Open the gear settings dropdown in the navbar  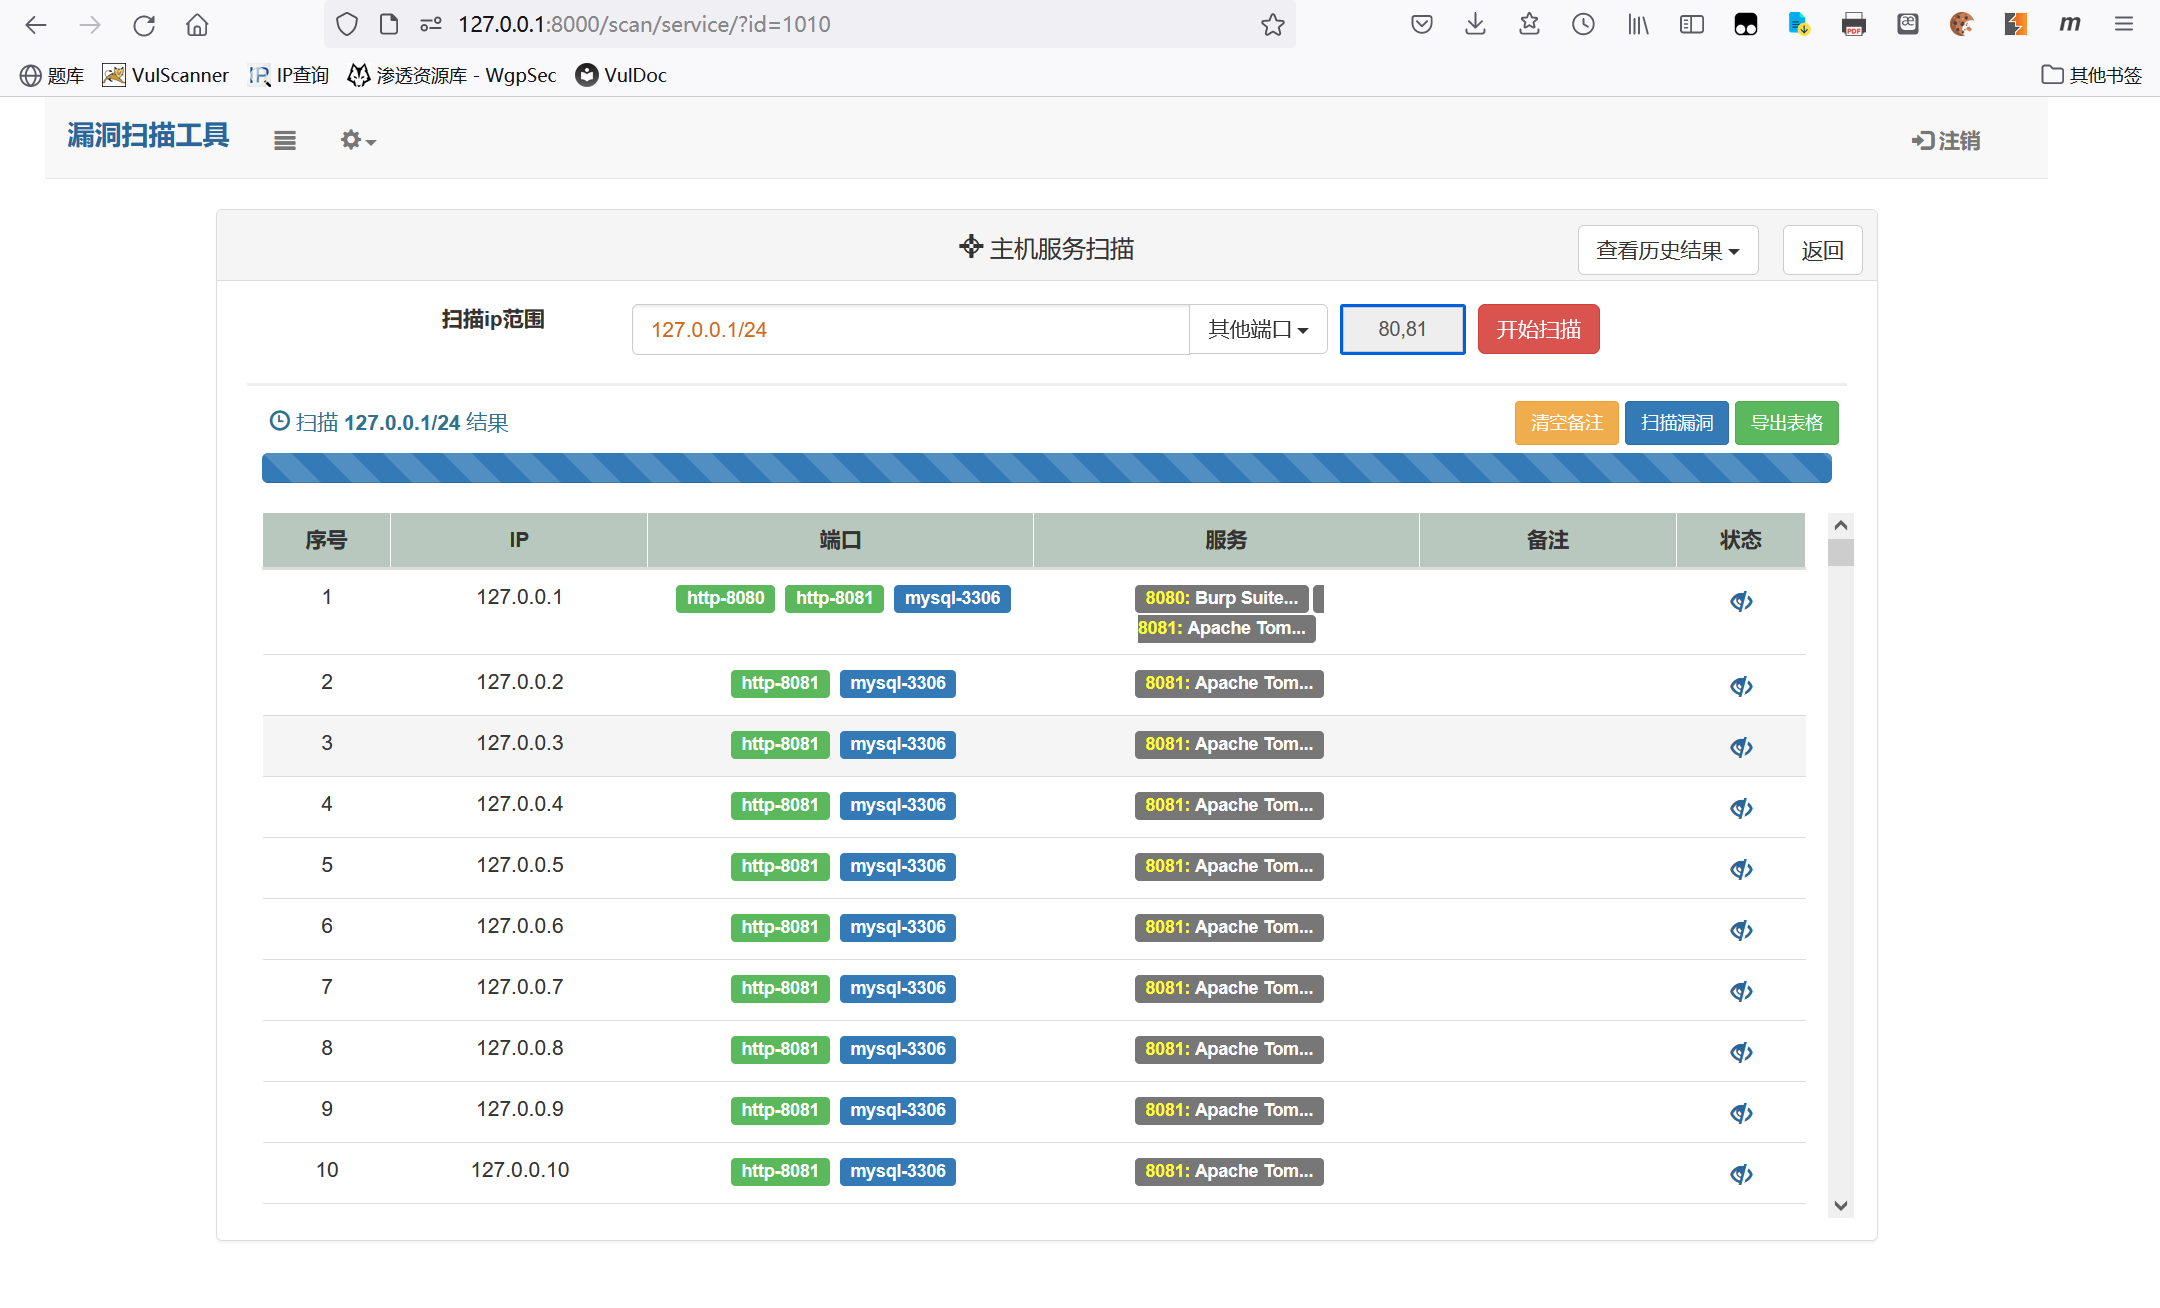pos(357,141)
